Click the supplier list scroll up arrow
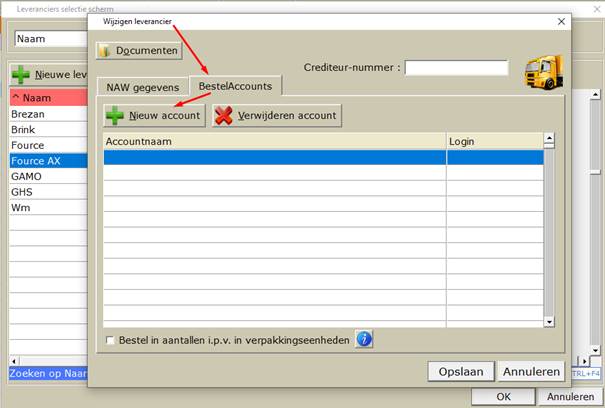 [595, 94]
